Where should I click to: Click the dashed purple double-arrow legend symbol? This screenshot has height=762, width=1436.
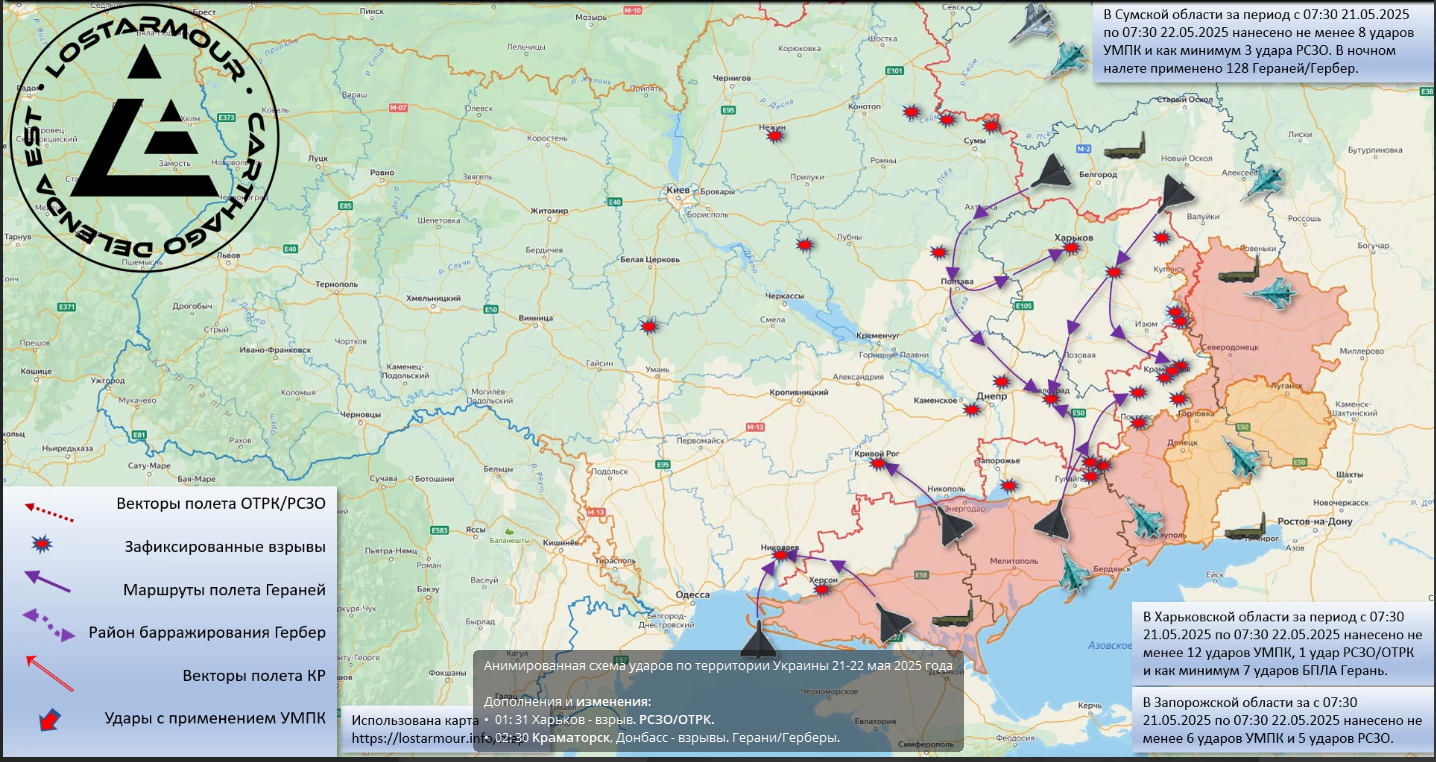click(47, 625)
